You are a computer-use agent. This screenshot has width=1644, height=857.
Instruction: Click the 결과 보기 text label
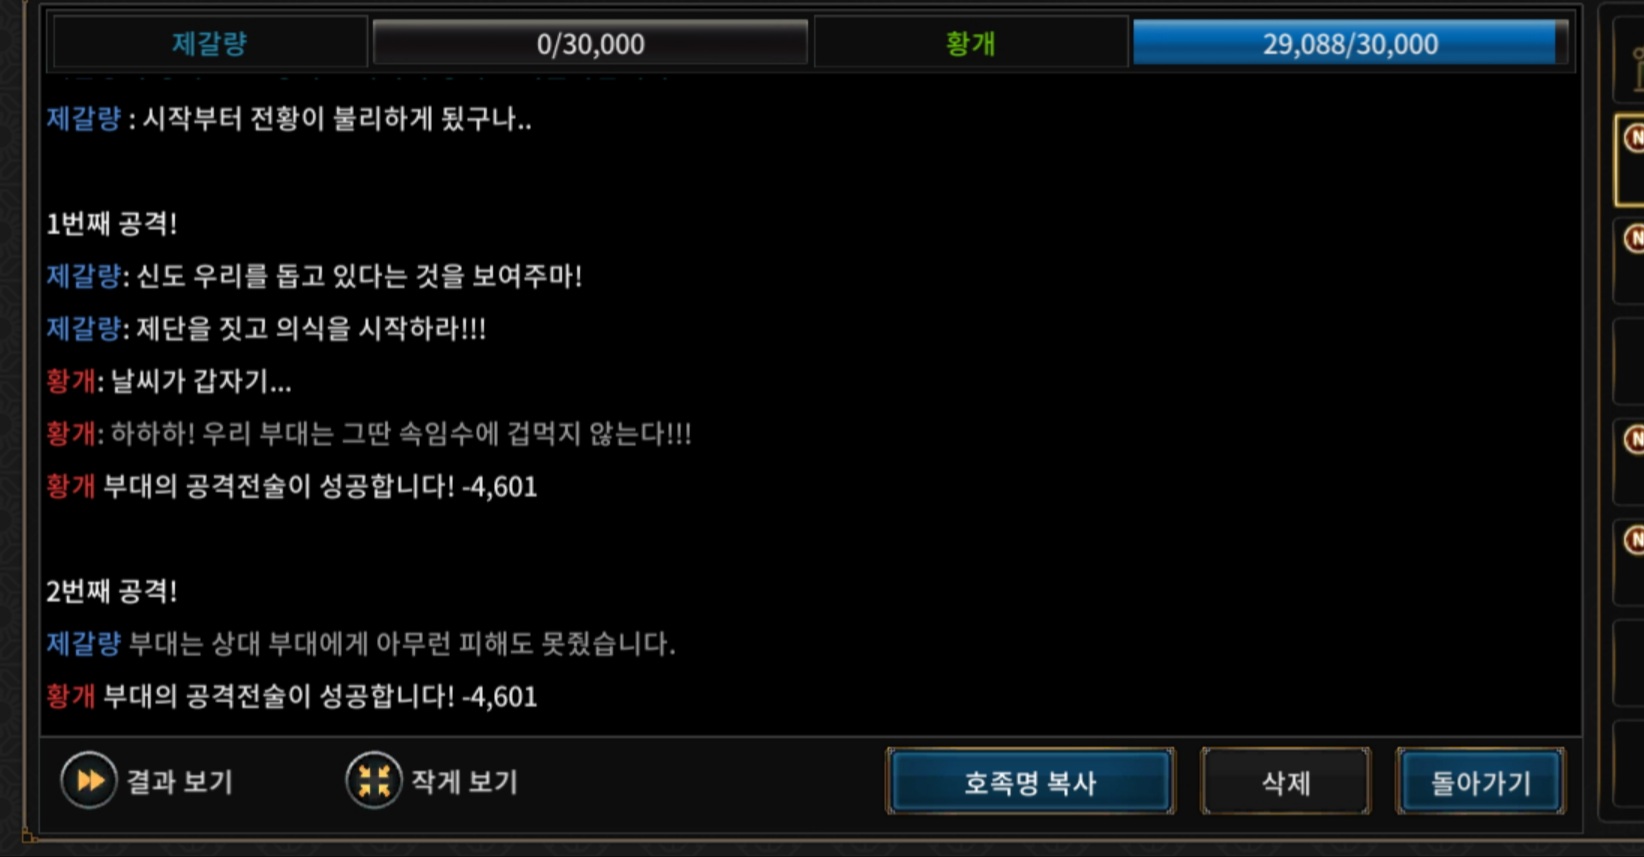pos(180,781)
